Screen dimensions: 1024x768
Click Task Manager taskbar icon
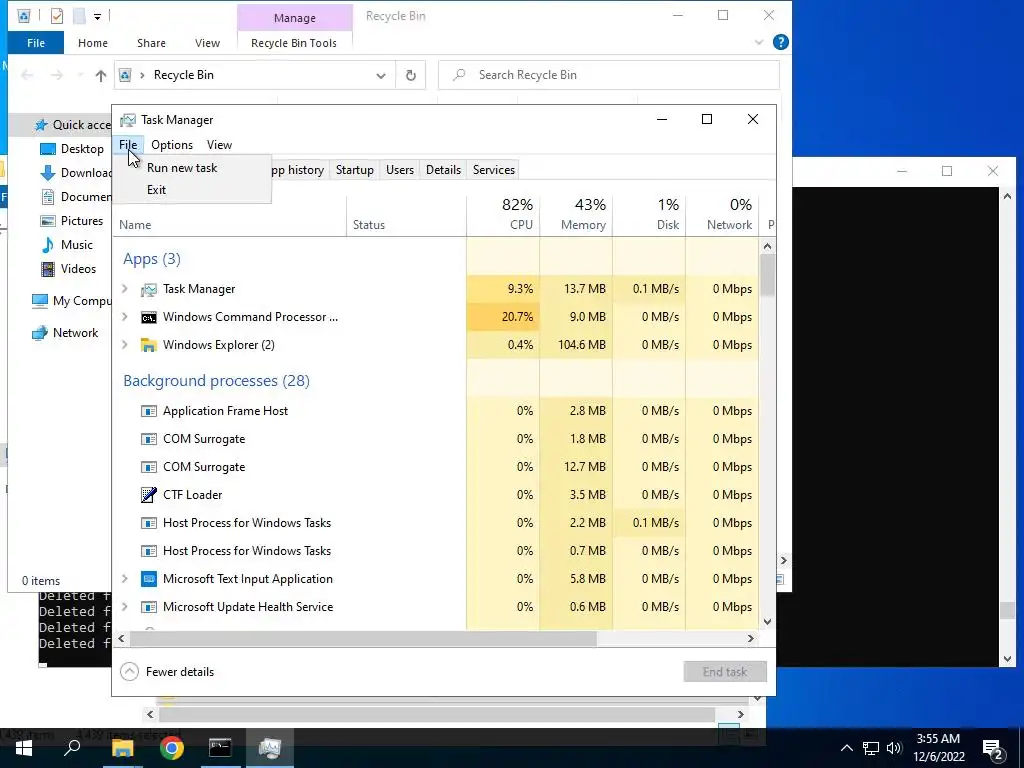point(269,748)
